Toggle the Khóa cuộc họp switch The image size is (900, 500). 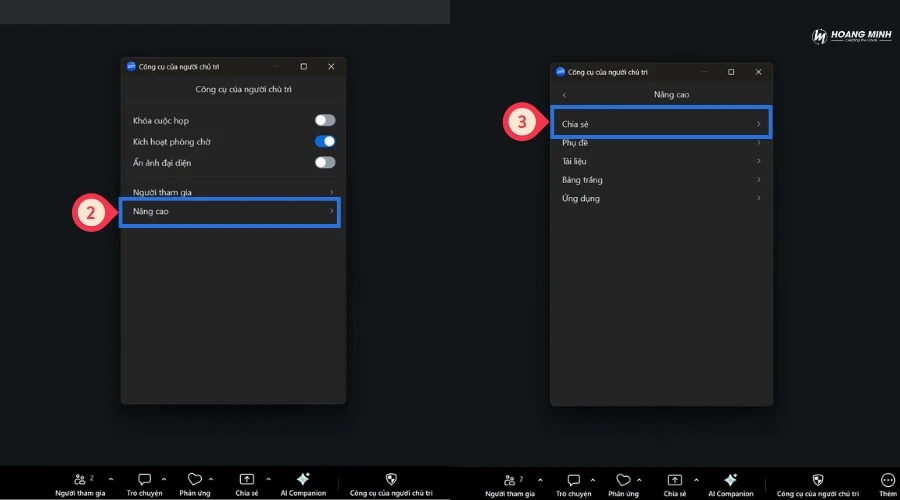tap(325, 120)
